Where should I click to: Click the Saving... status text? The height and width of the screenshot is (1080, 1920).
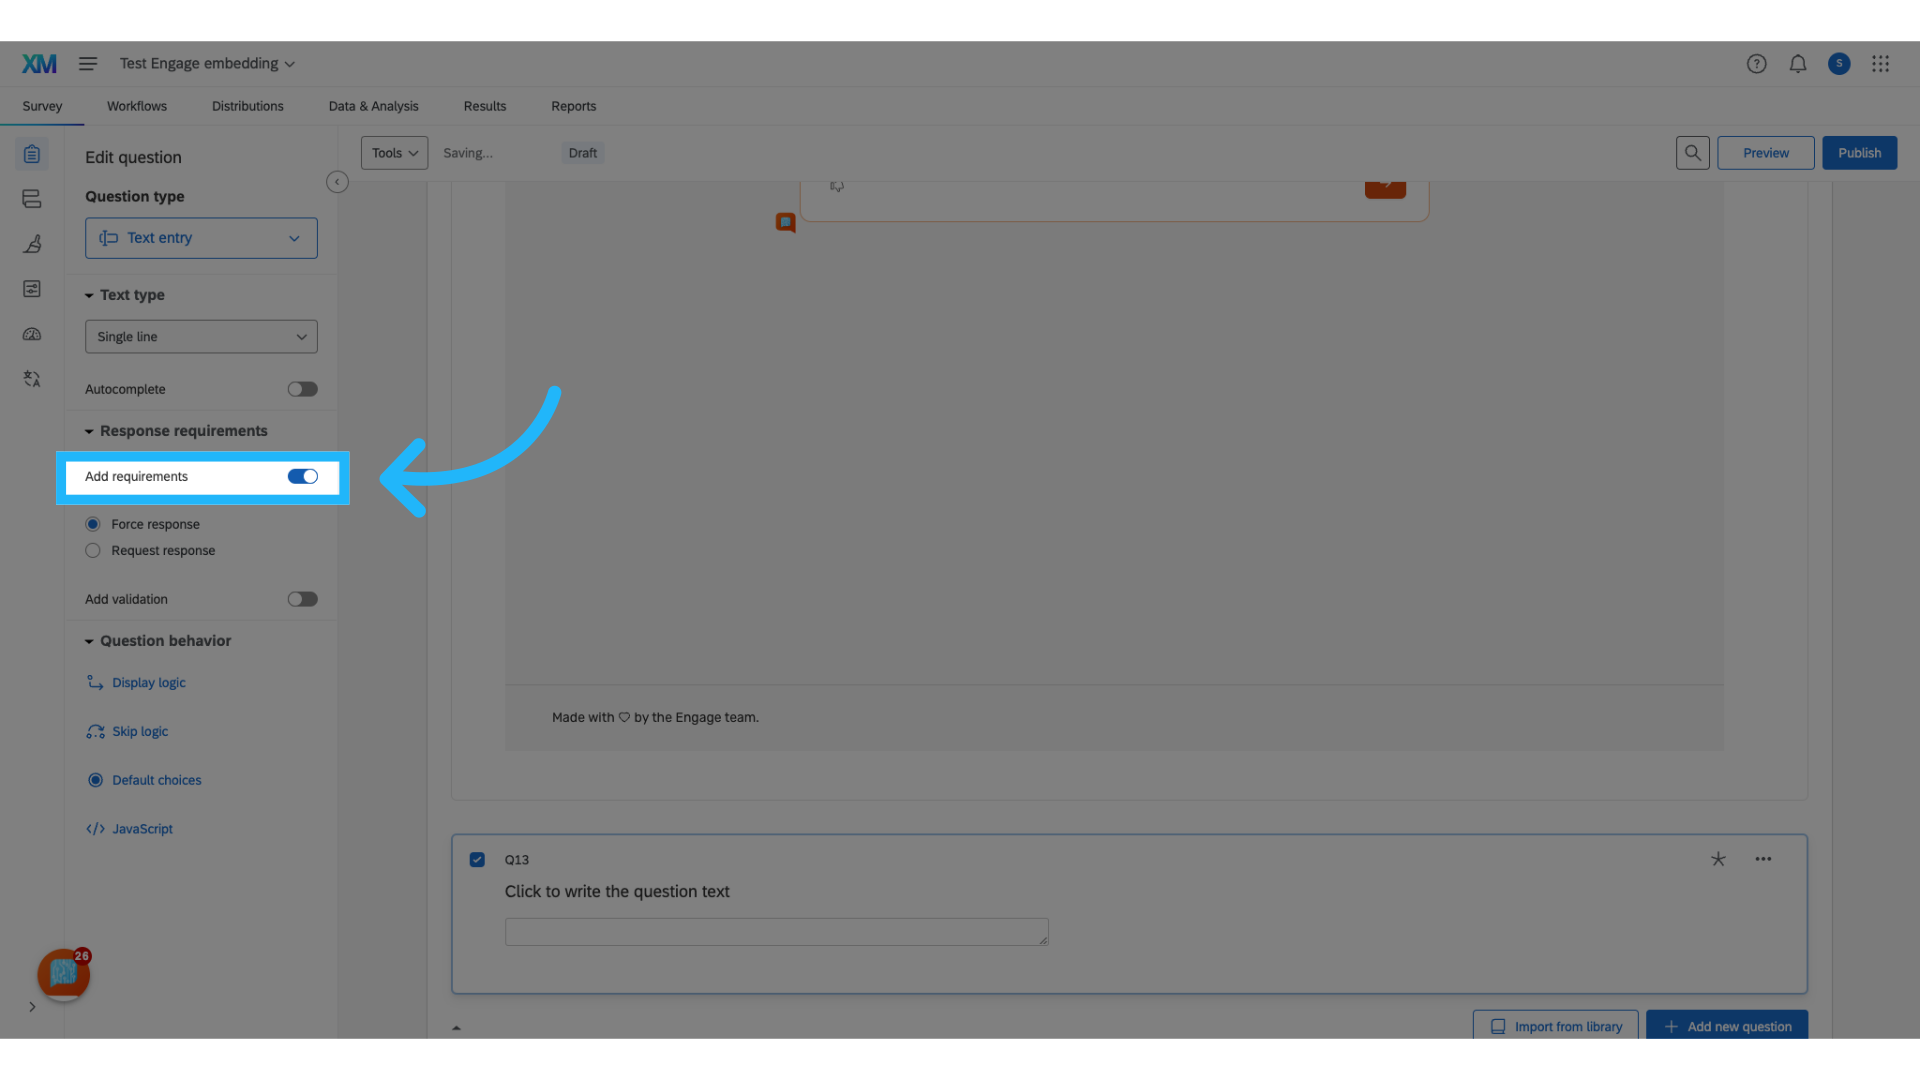pos(468,153)
